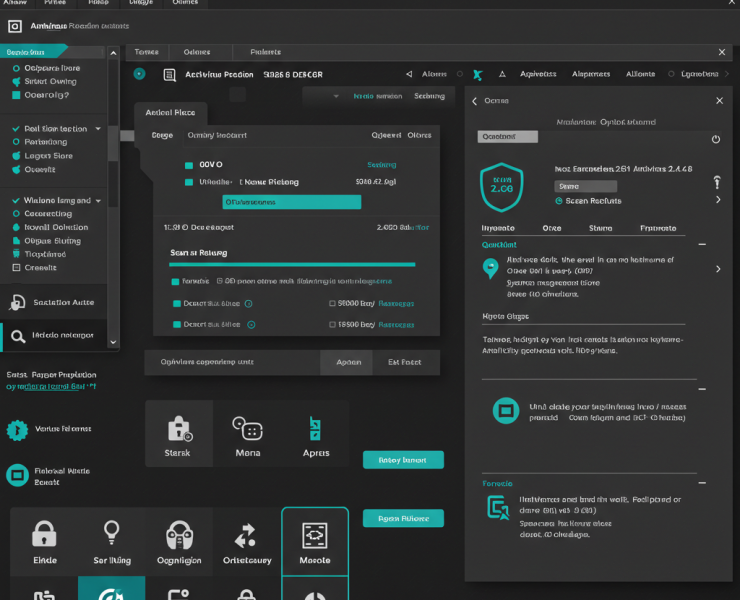Image resolution: width=740 pixels, height=600 pixels.
Task: Toggle the Ooearolg? sidebar checkbox
Action: tap(16, 95)
